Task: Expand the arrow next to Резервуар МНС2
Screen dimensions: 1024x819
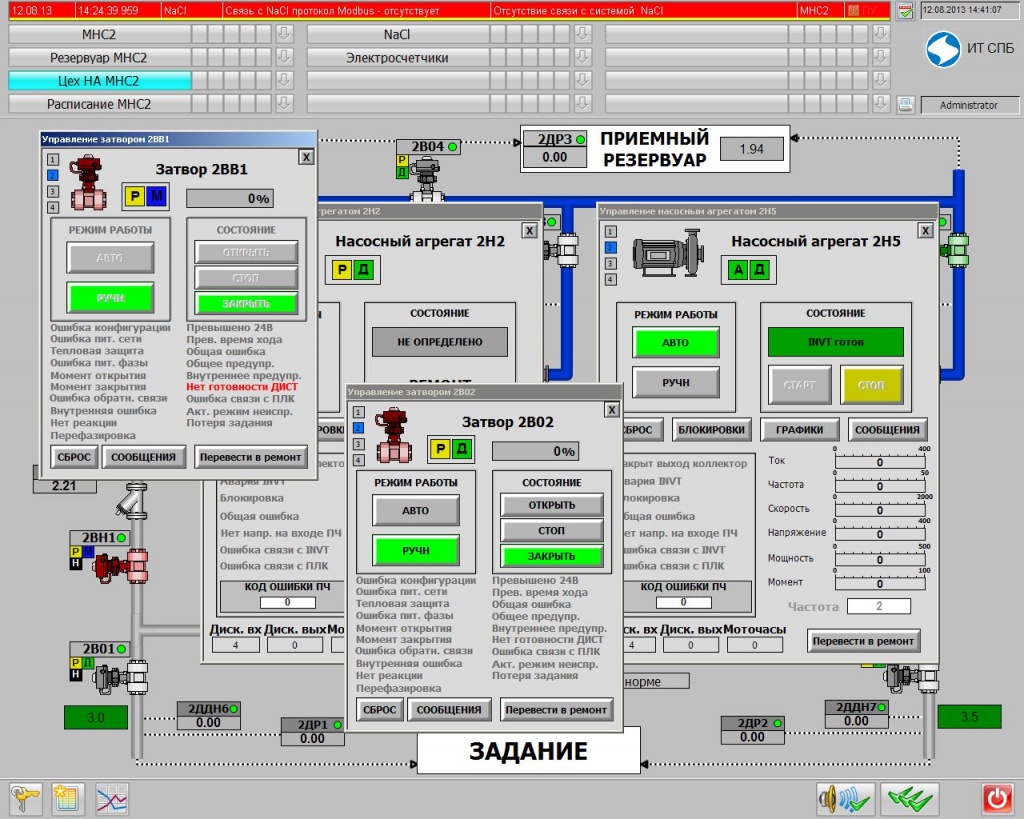Action: pos(284,57)
